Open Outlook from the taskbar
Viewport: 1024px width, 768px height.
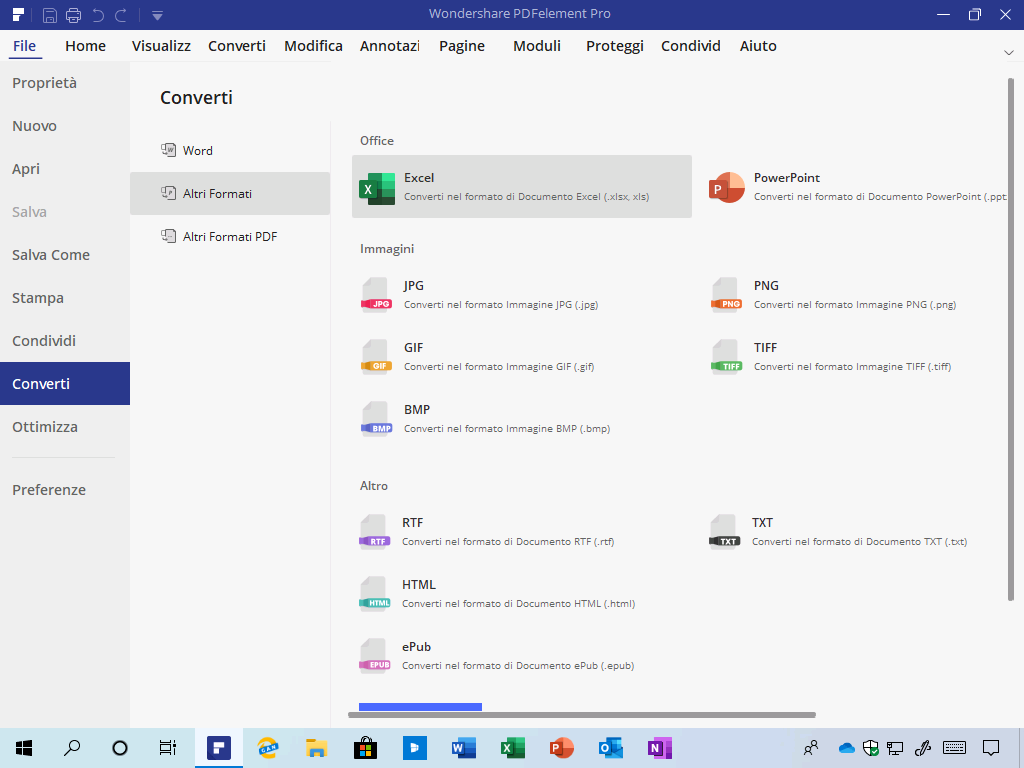pos(611,748)
